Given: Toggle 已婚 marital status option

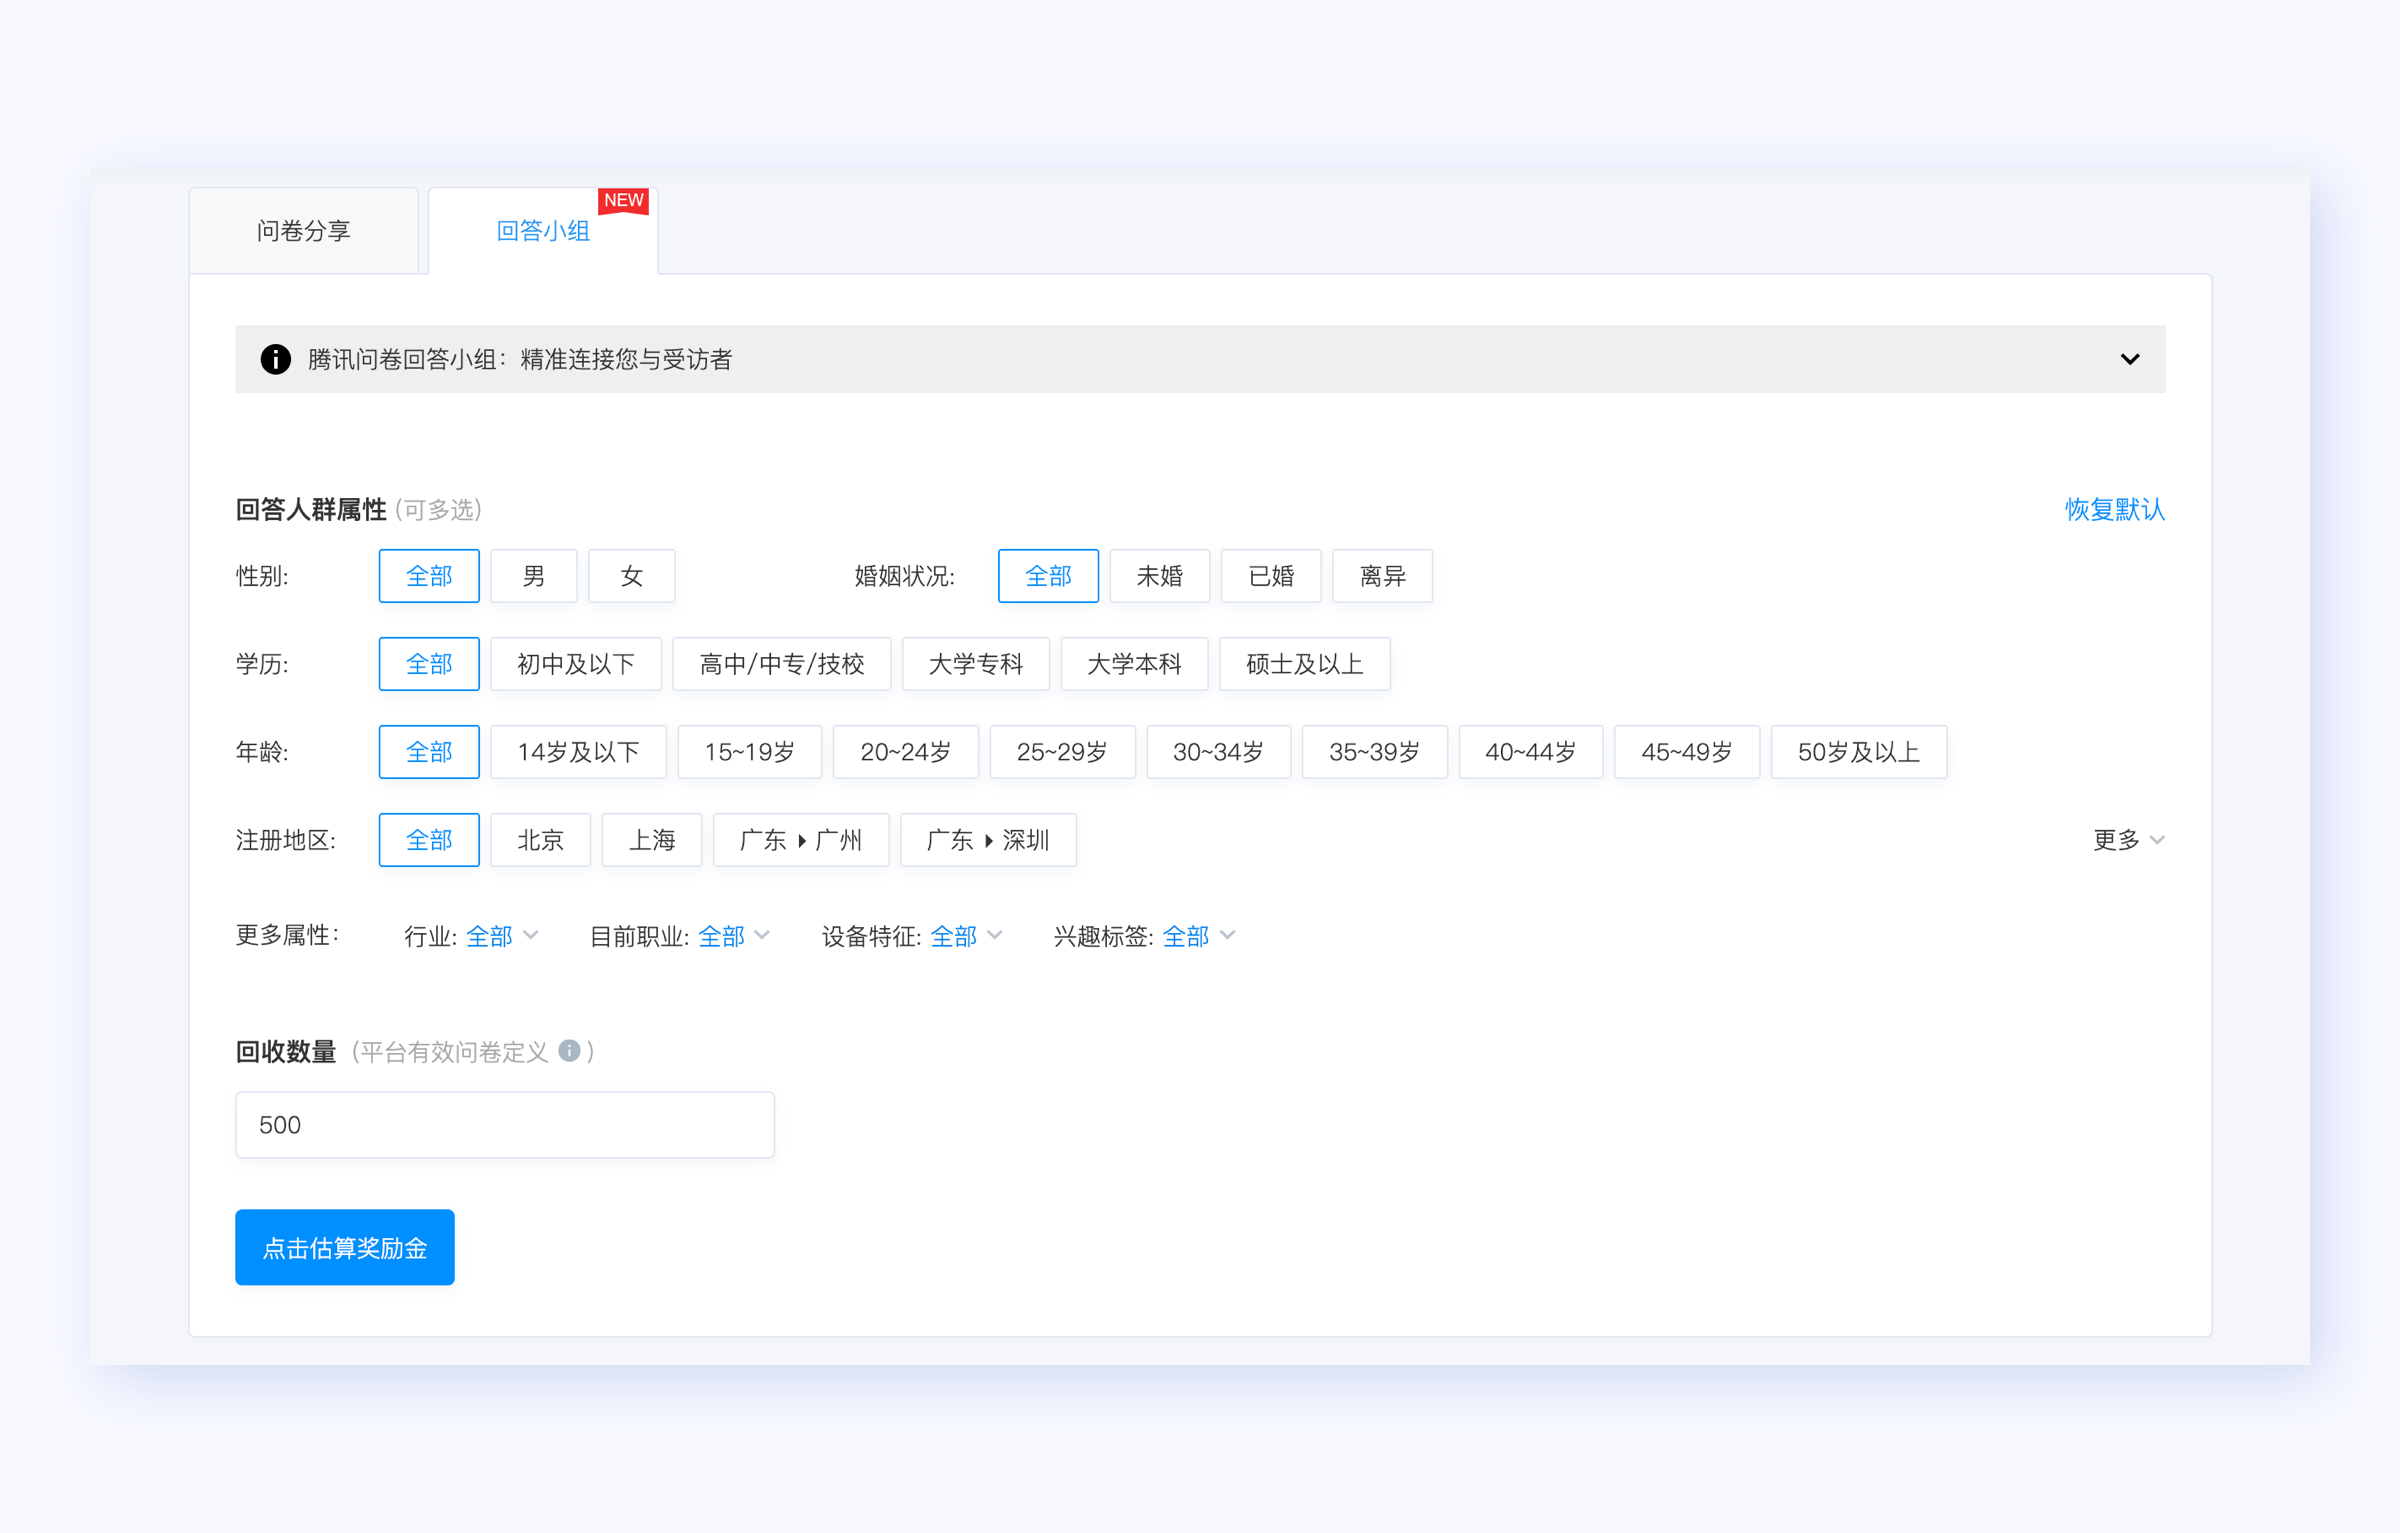Looking at the screenshot, I should [1270, 576].
